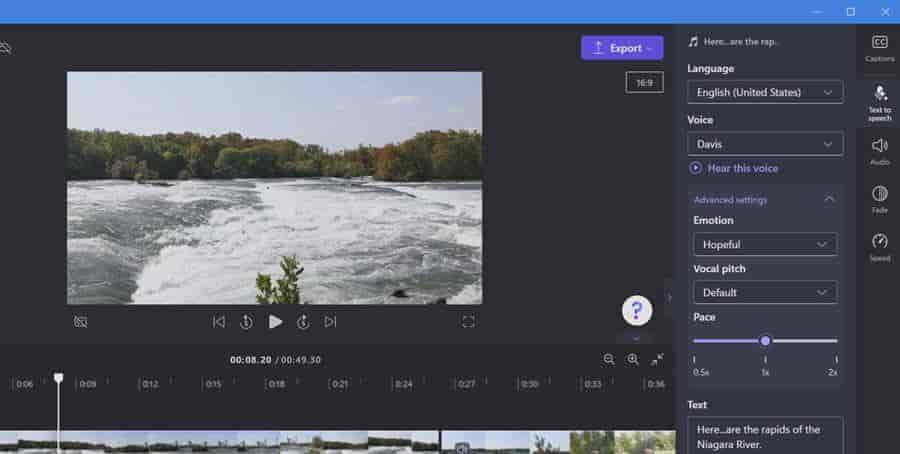
Task: Open the Captions panel
Action: click(x=879, y=48)
